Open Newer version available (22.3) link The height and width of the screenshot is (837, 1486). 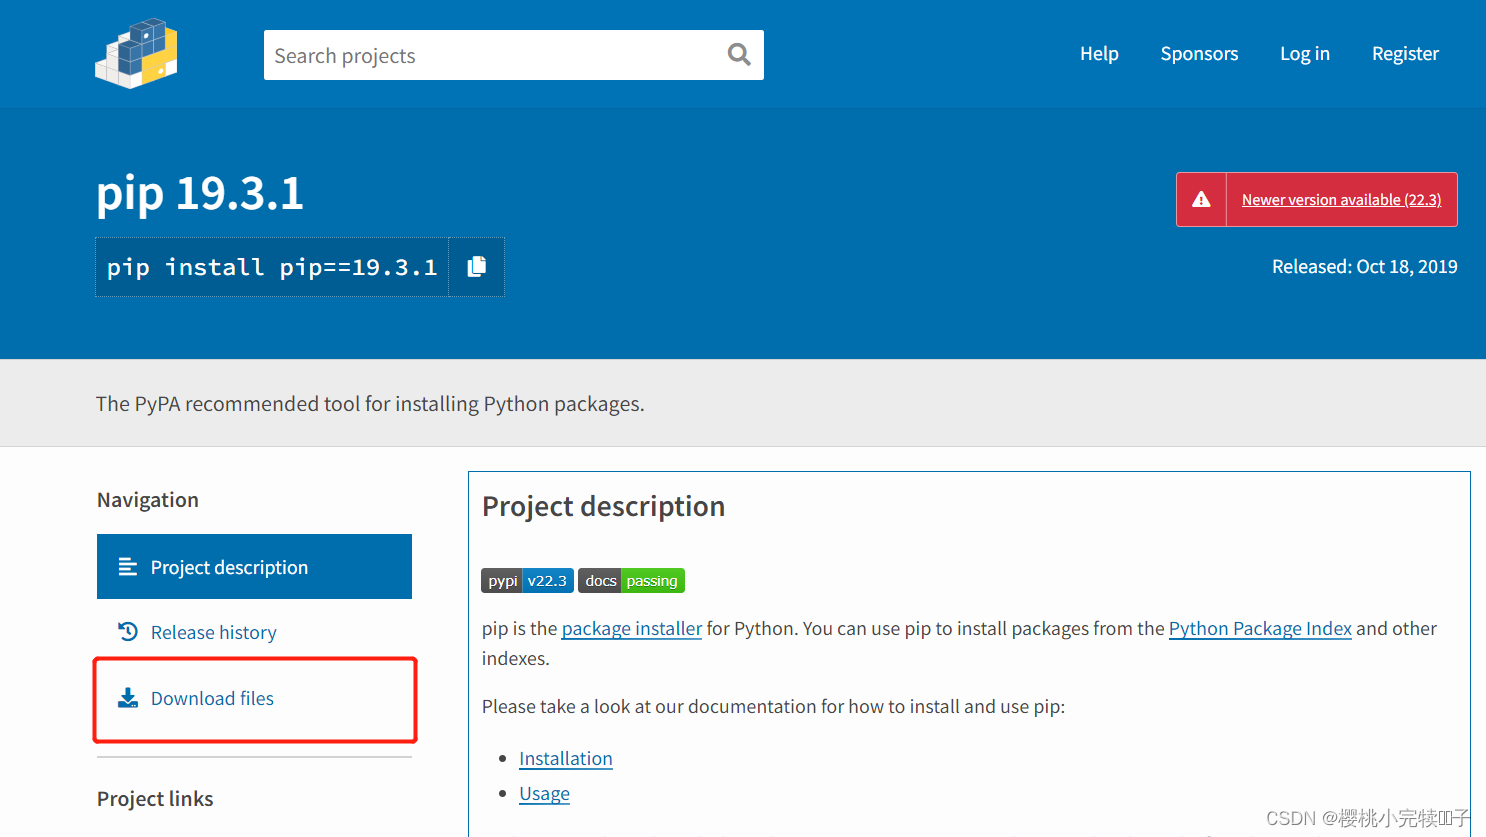(1341, 200)
